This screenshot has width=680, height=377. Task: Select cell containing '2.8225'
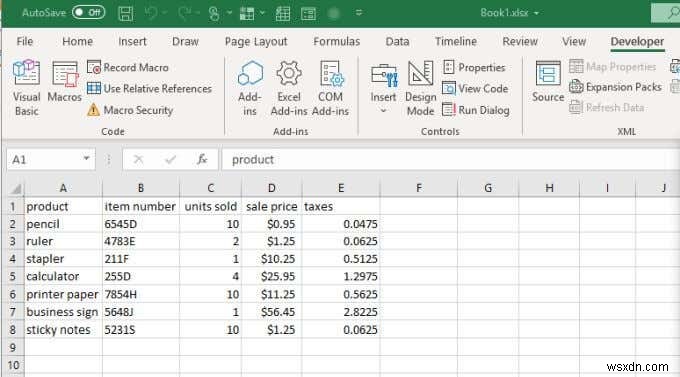(341, 312)
